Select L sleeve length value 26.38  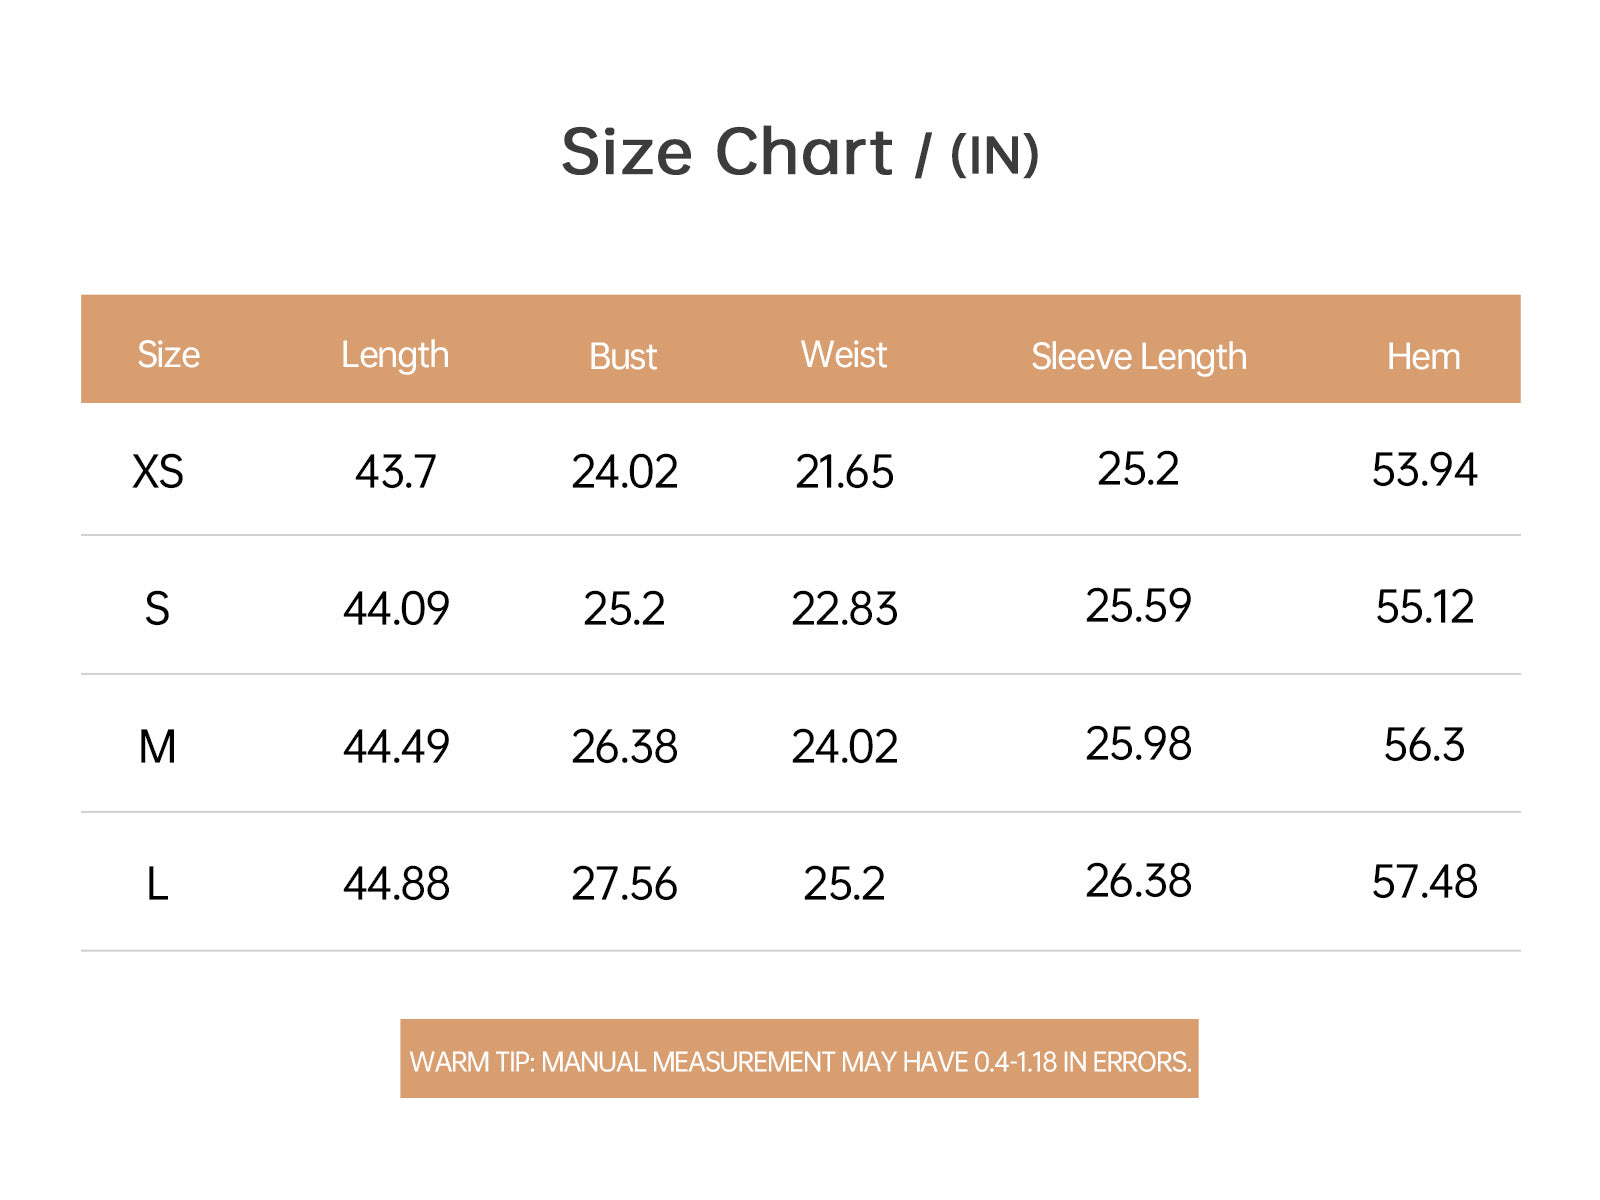(1139, 882)
